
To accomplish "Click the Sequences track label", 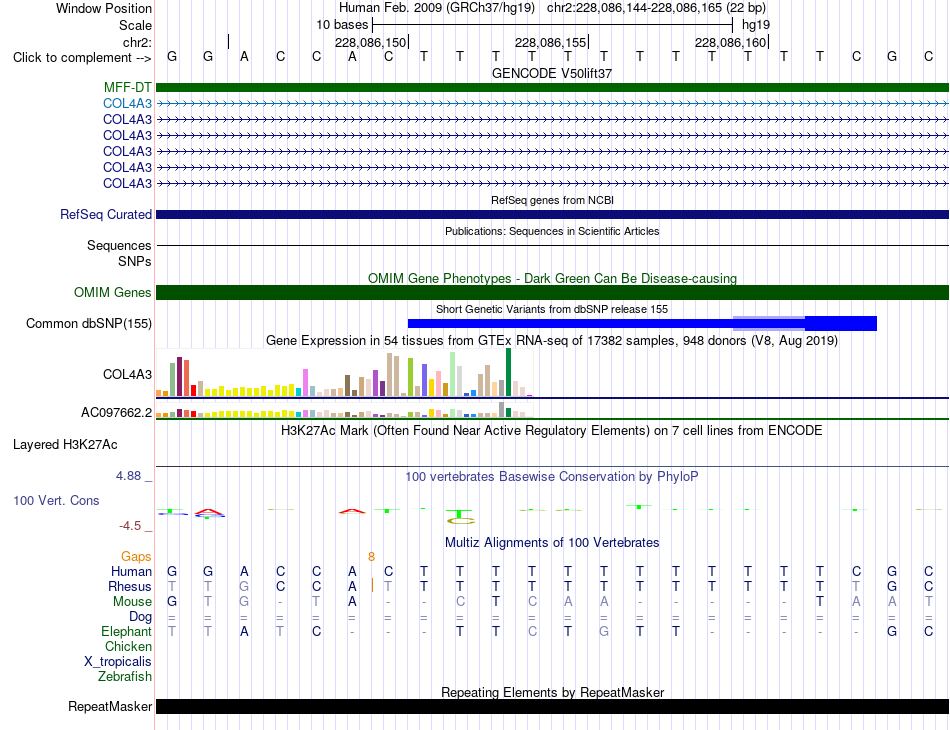I will pos(119,245).
